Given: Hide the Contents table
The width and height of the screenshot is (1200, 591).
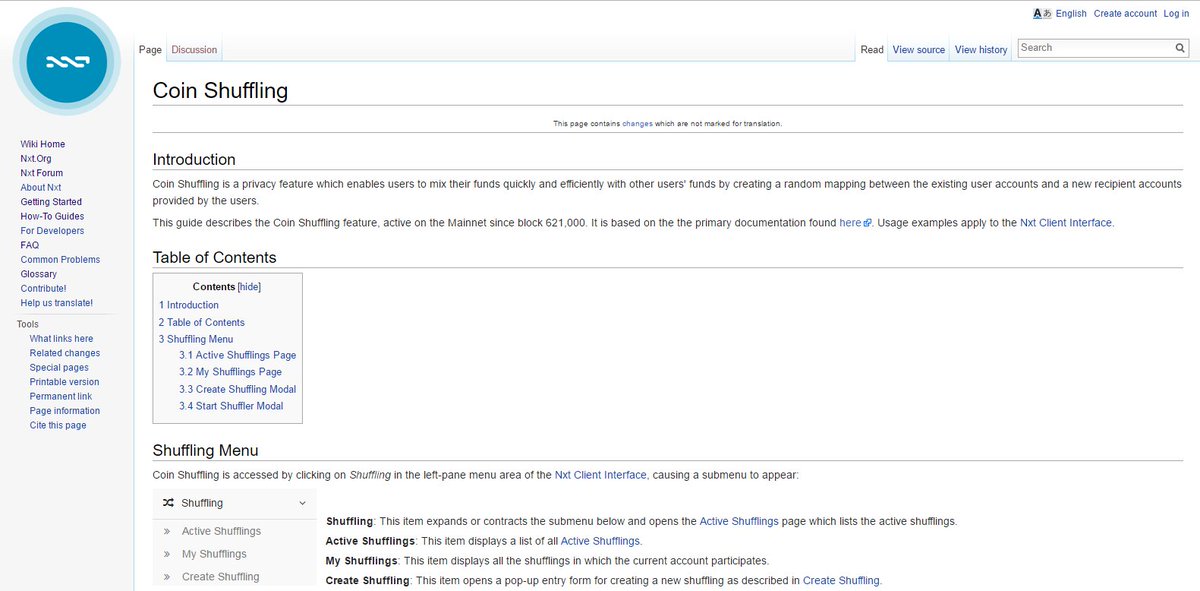Looking at the screenshot, I should pos(249,287).
